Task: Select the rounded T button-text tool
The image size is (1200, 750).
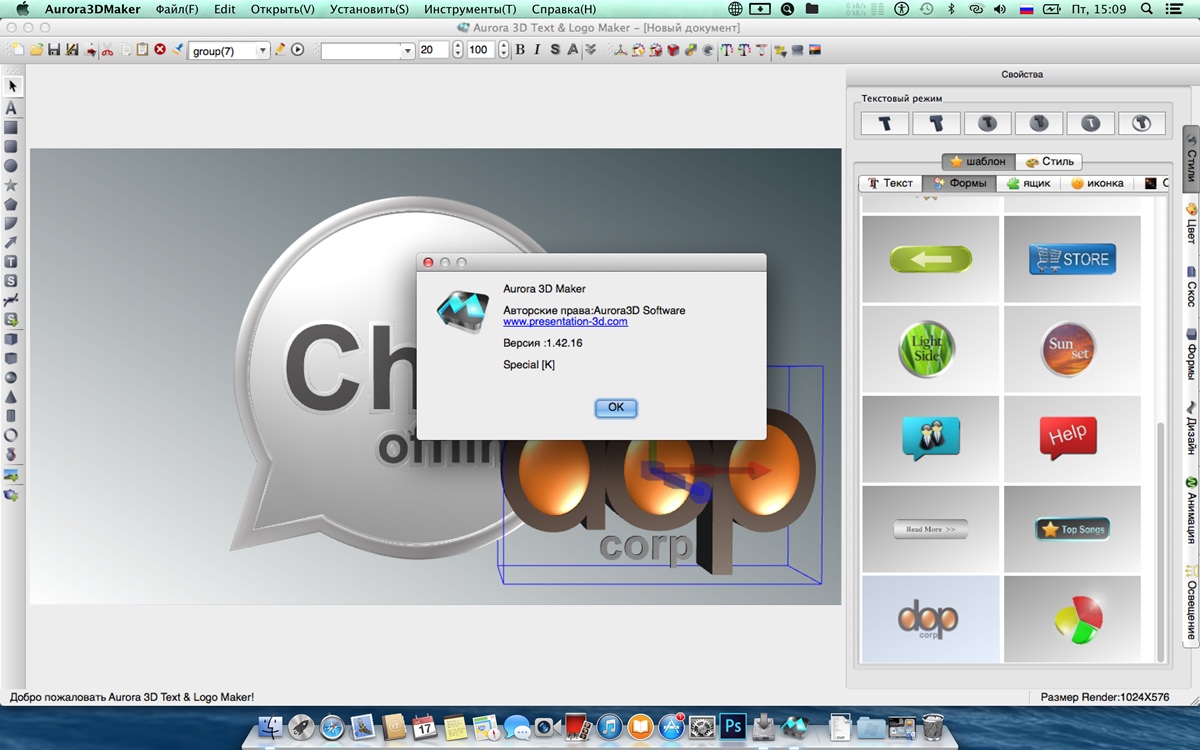Action: (x=12, y=262)
